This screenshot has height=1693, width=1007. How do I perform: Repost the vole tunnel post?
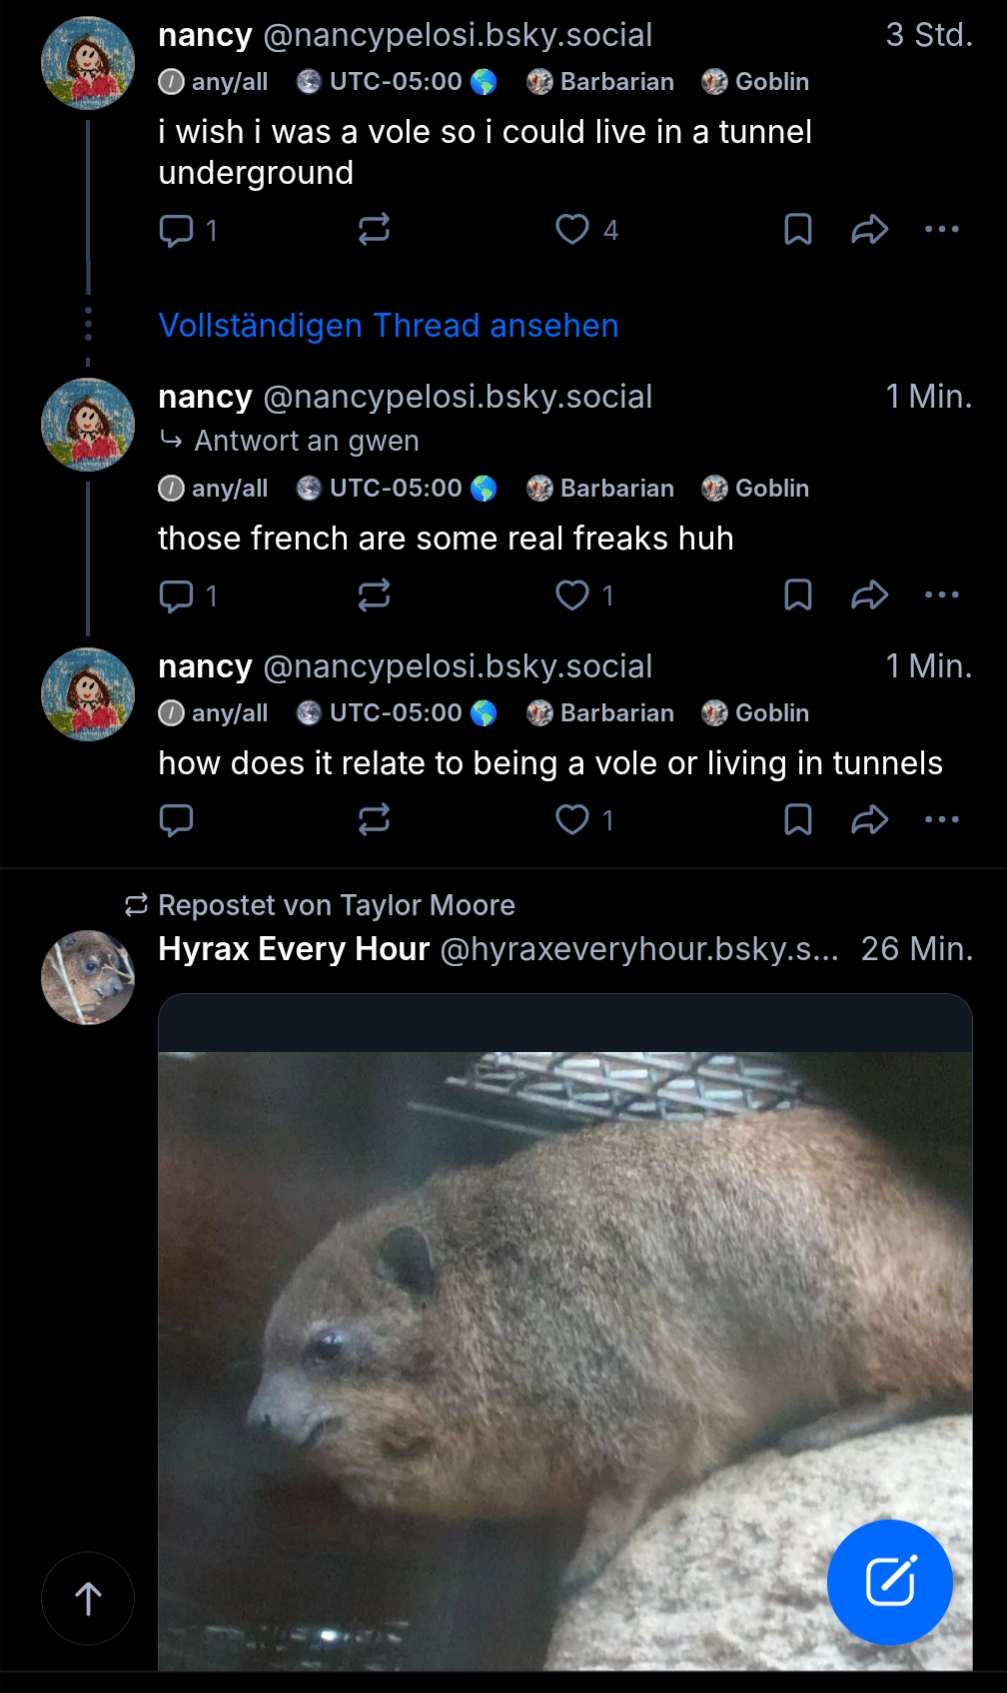click(x=374, y=230)
